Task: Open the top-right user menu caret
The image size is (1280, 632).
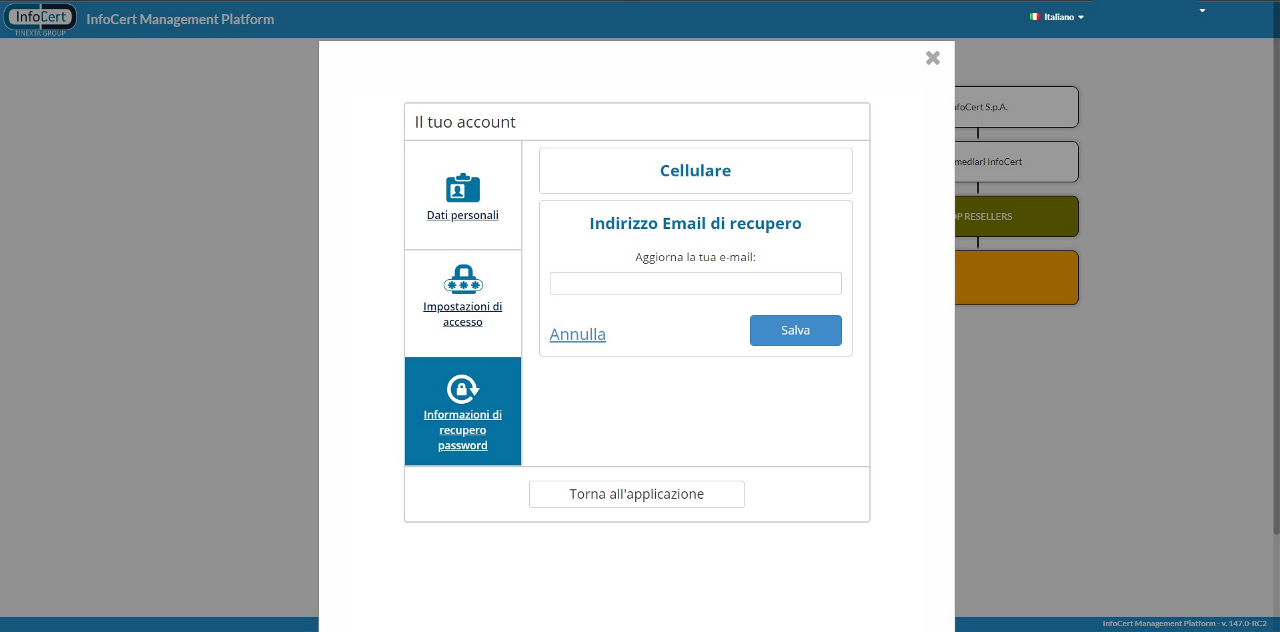Action: coord(1202,11)
